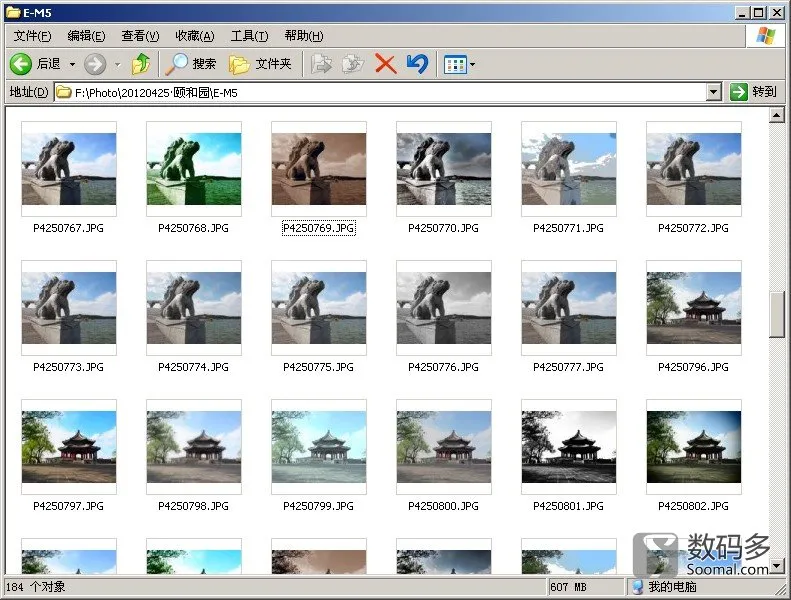Click the Move To folder icon

(x=321, y=64)
